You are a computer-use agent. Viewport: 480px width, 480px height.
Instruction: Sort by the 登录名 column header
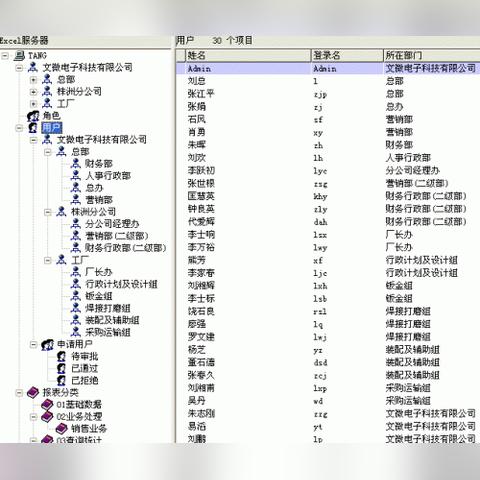[x=347, y=55]
